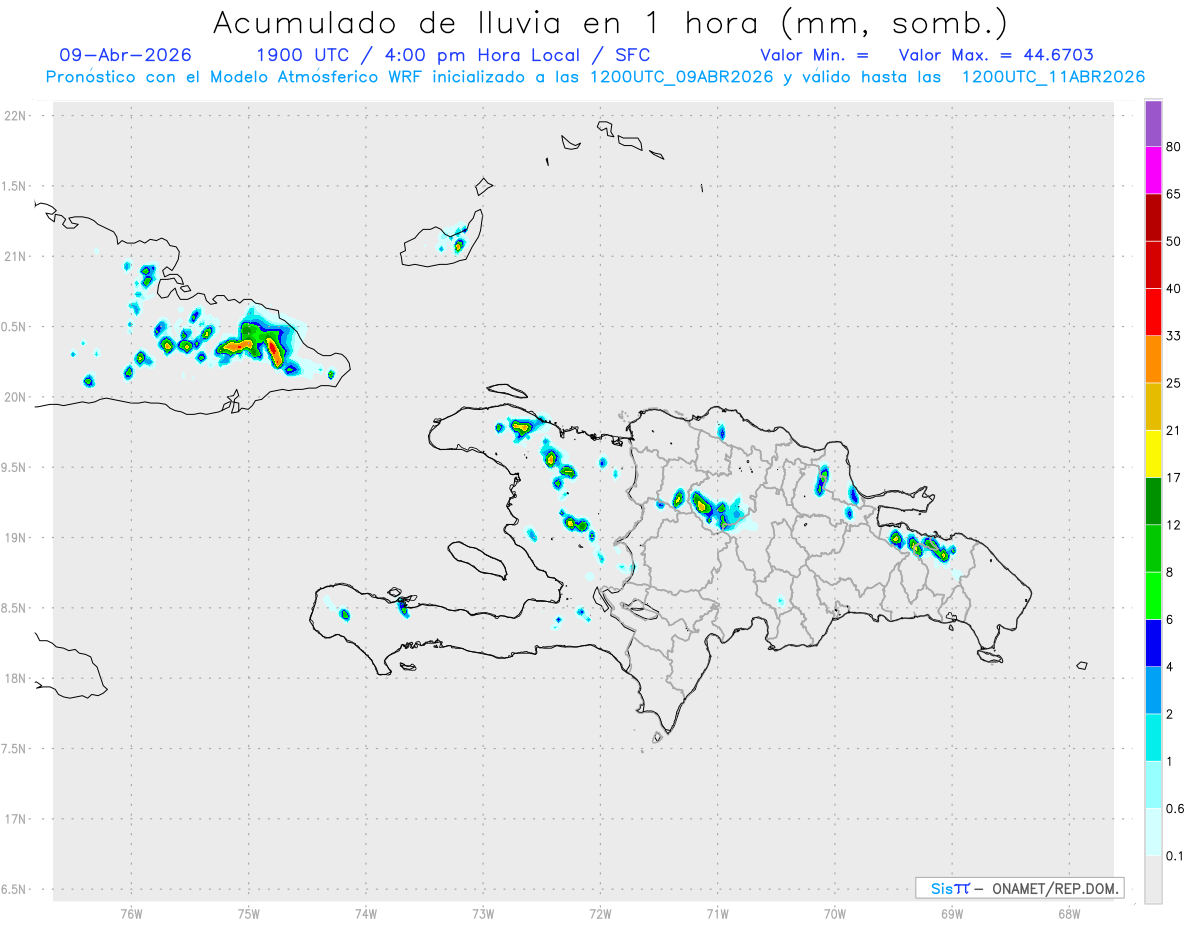Click the WRF model forecast subtitle line
This screenshot has height=927, width=1200.
[x=596, y=77]
